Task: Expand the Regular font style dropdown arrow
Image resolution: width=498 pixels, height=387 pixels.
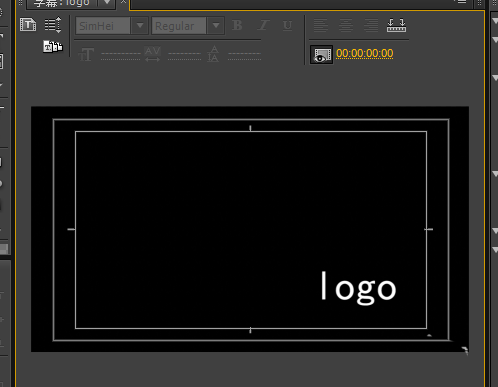Action: point(216,26)
